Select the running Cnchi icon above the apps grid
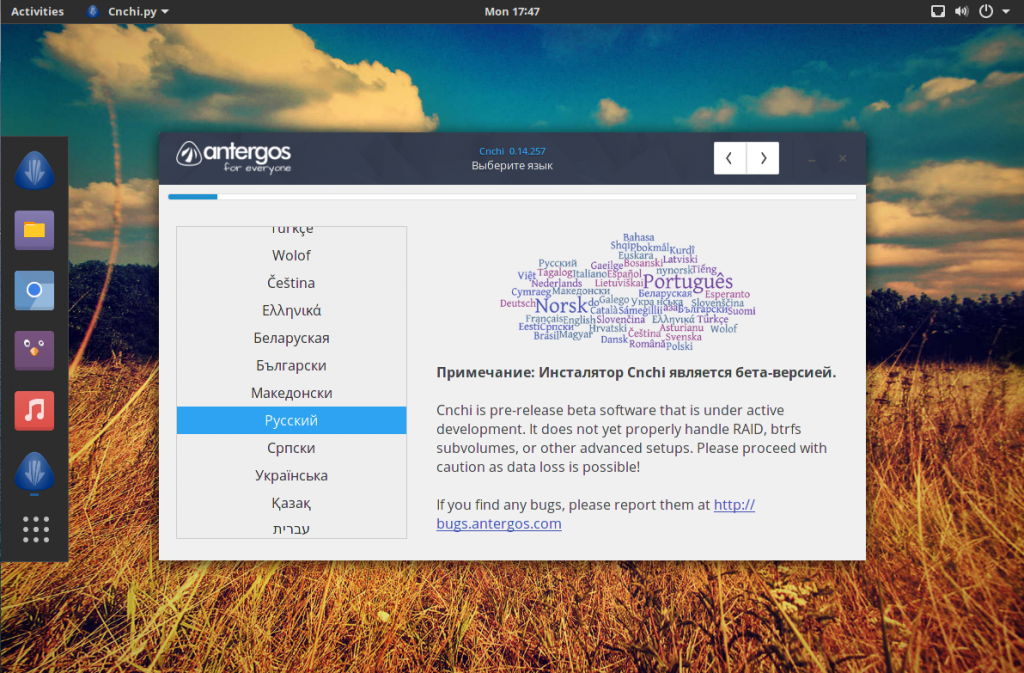The height and width of the screenshot is (673, 1024). pyautogui.click(x=34, y=471)
